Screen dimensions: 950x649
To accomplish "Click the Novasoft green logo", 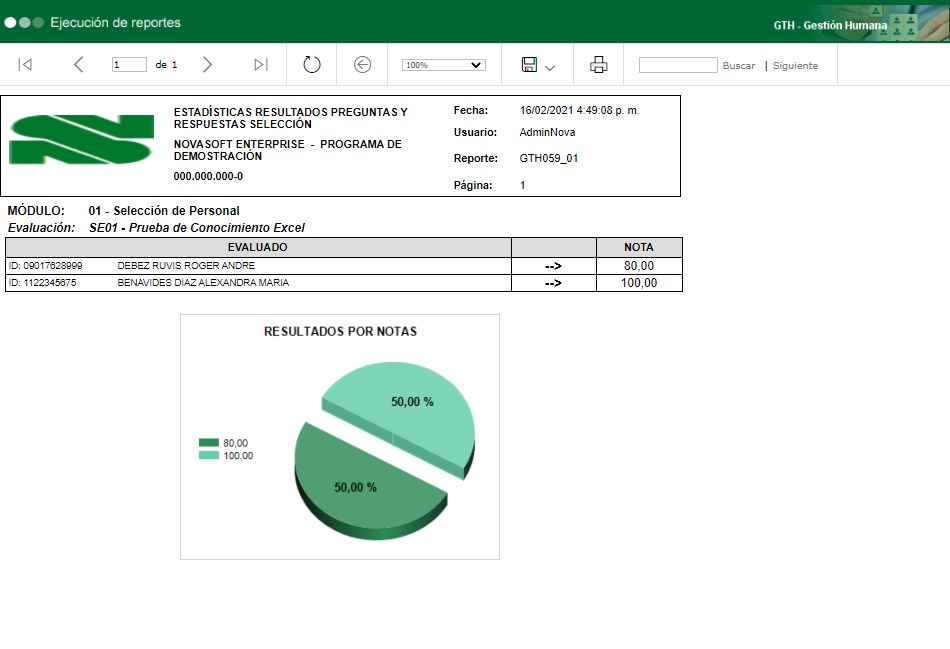I will [81, 139].
